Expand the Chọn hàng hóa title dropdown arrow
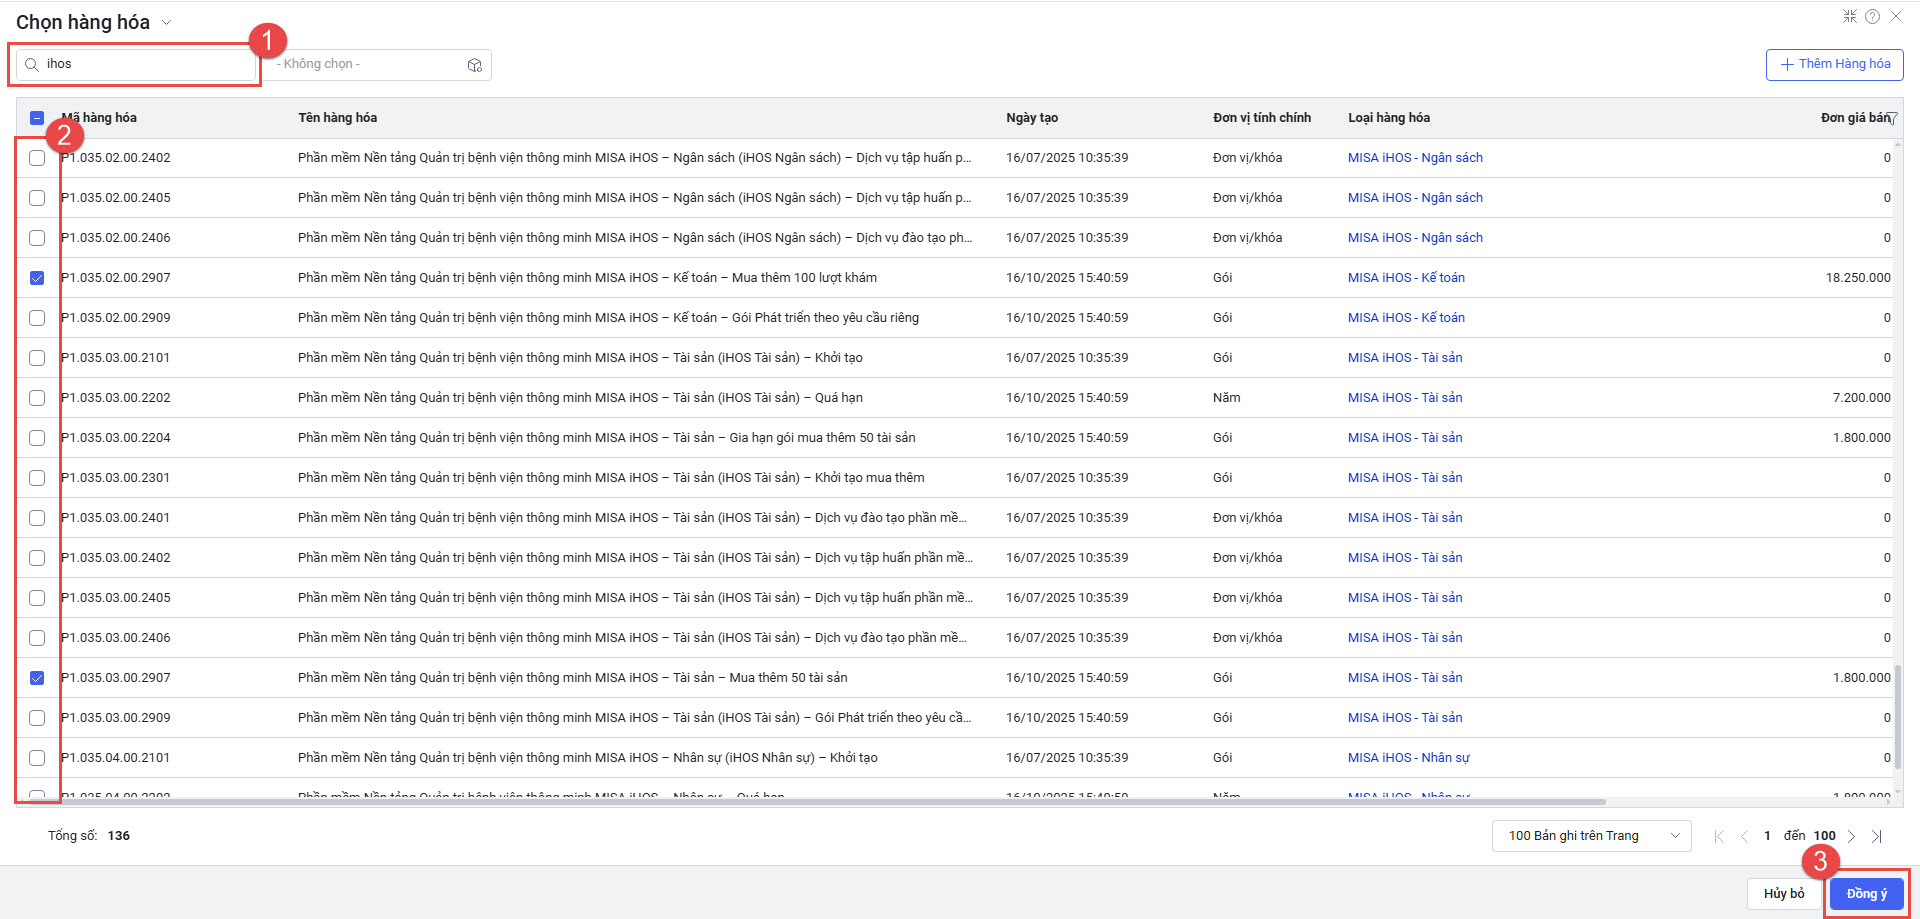The height and width of the screenshot is (919, 1920). pyautogui.click(x=167, y=23)
